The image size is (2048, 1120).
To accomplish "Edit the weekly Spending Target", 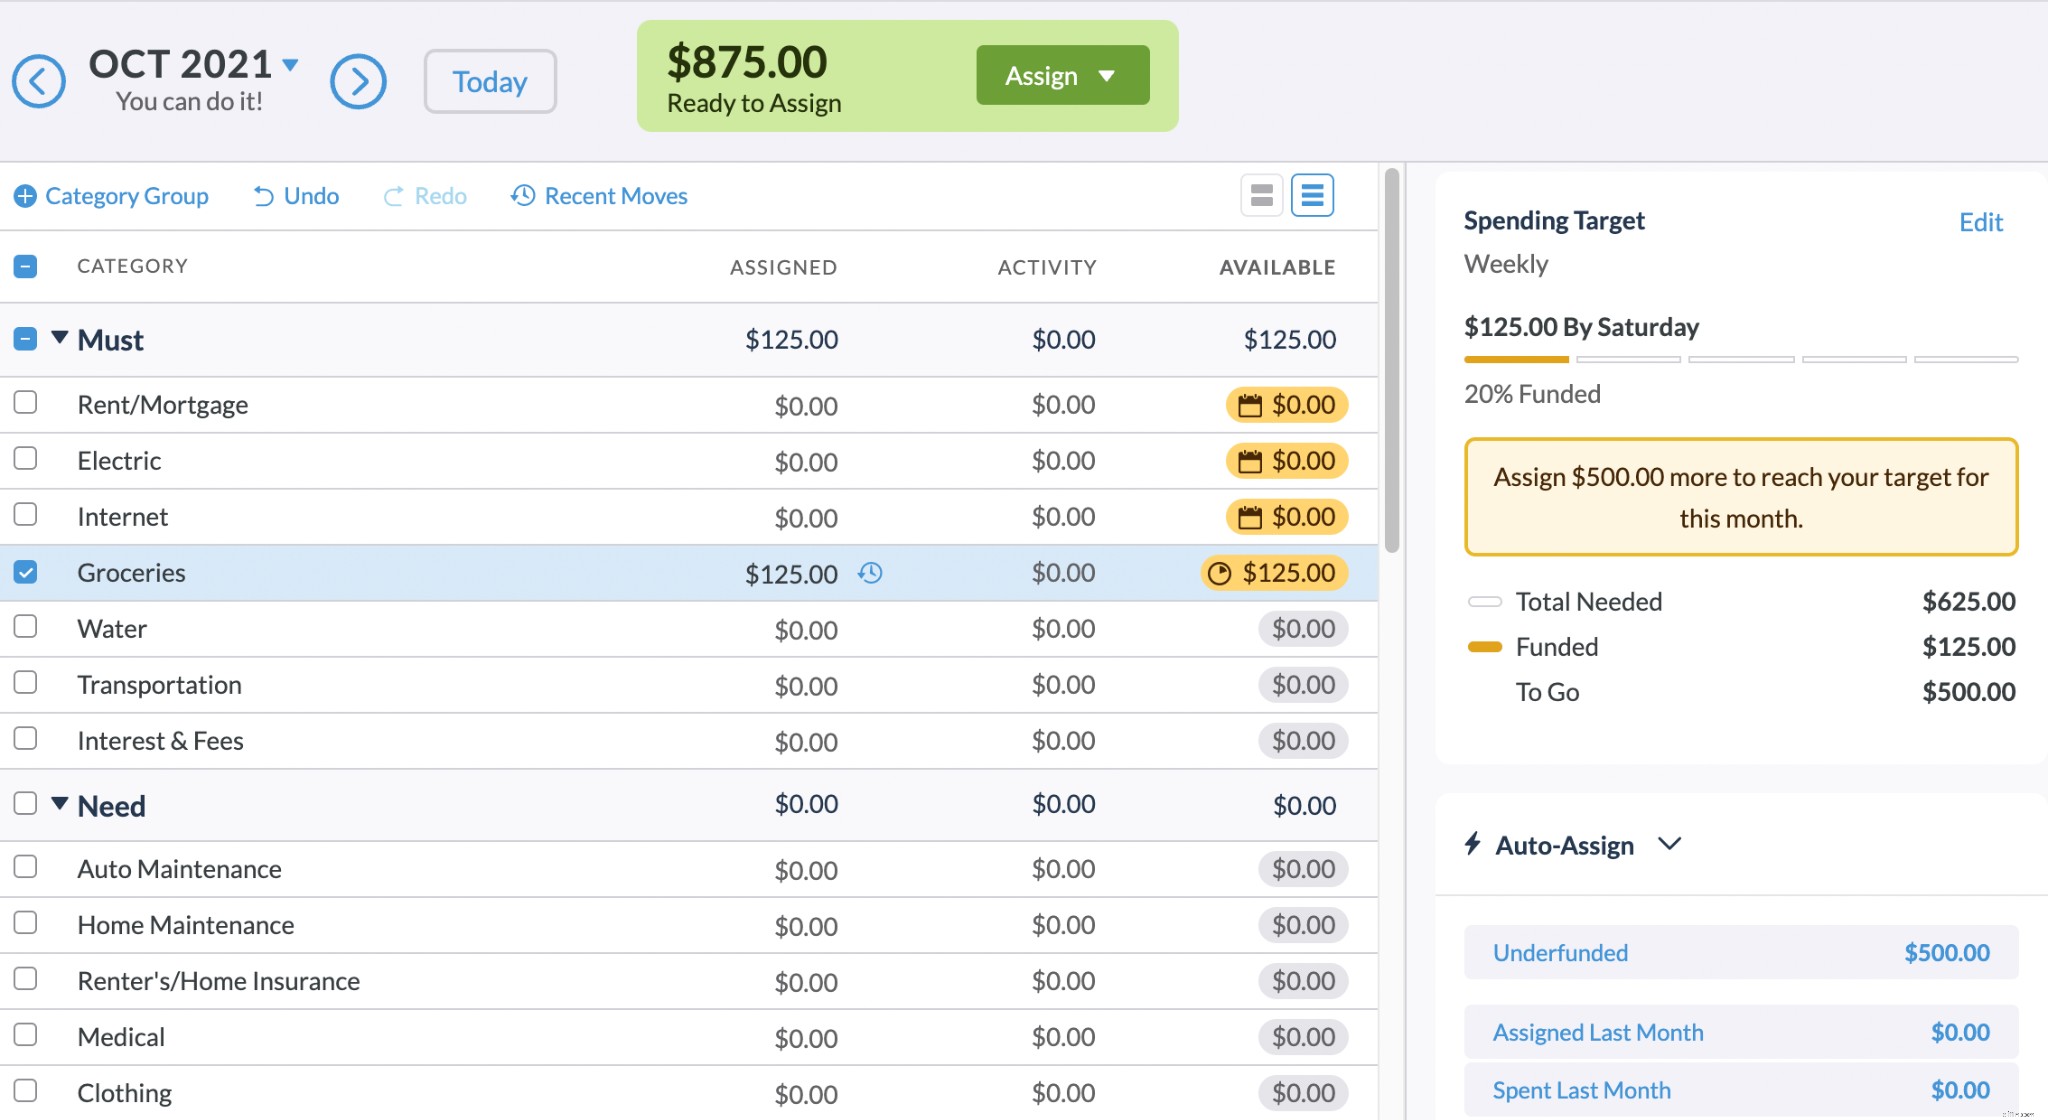I will point(1980,221).
